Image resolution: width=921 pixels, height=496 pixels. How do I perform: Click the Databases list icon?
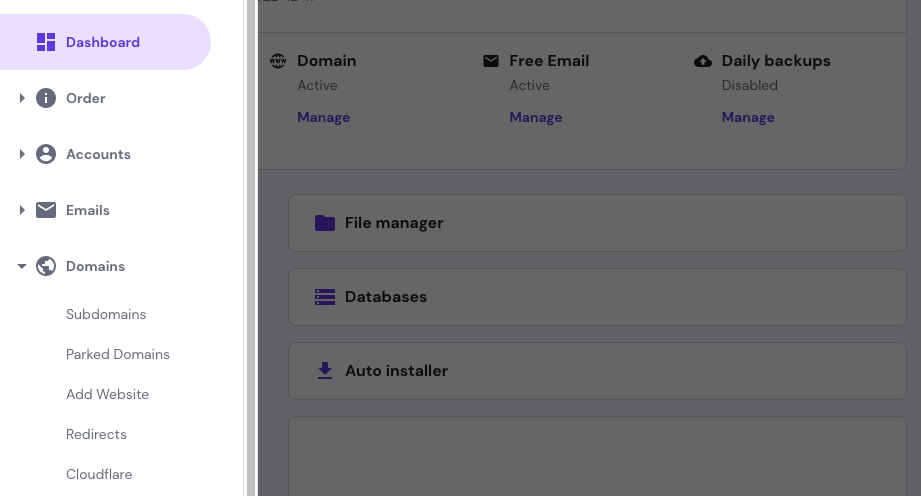325,297
